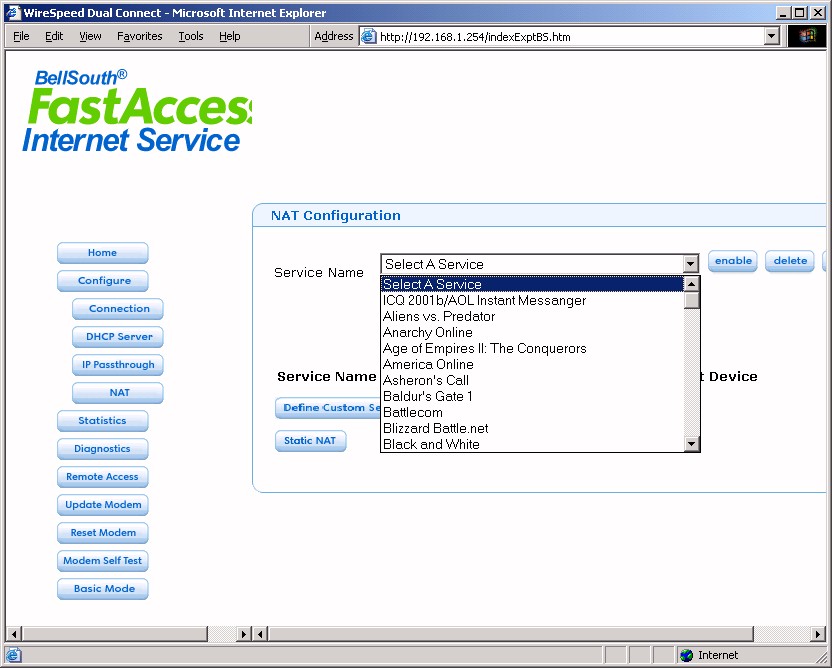Click the page icon in the address bar
Screen dimensions: 832x668
tap(368, 37)
